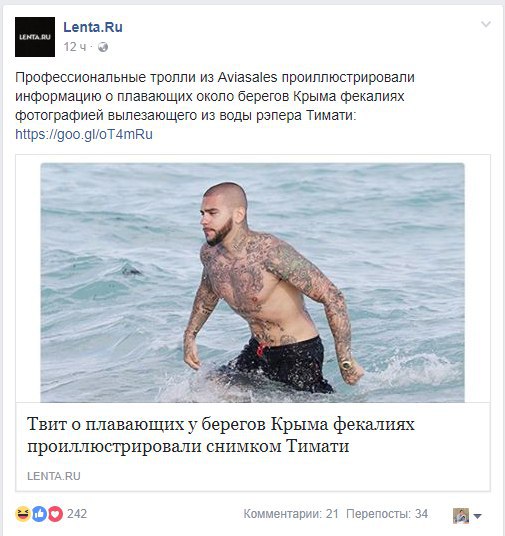
Task: Open the article headline about Тимати
Action: pyautogui.click(x=221, y=435)
